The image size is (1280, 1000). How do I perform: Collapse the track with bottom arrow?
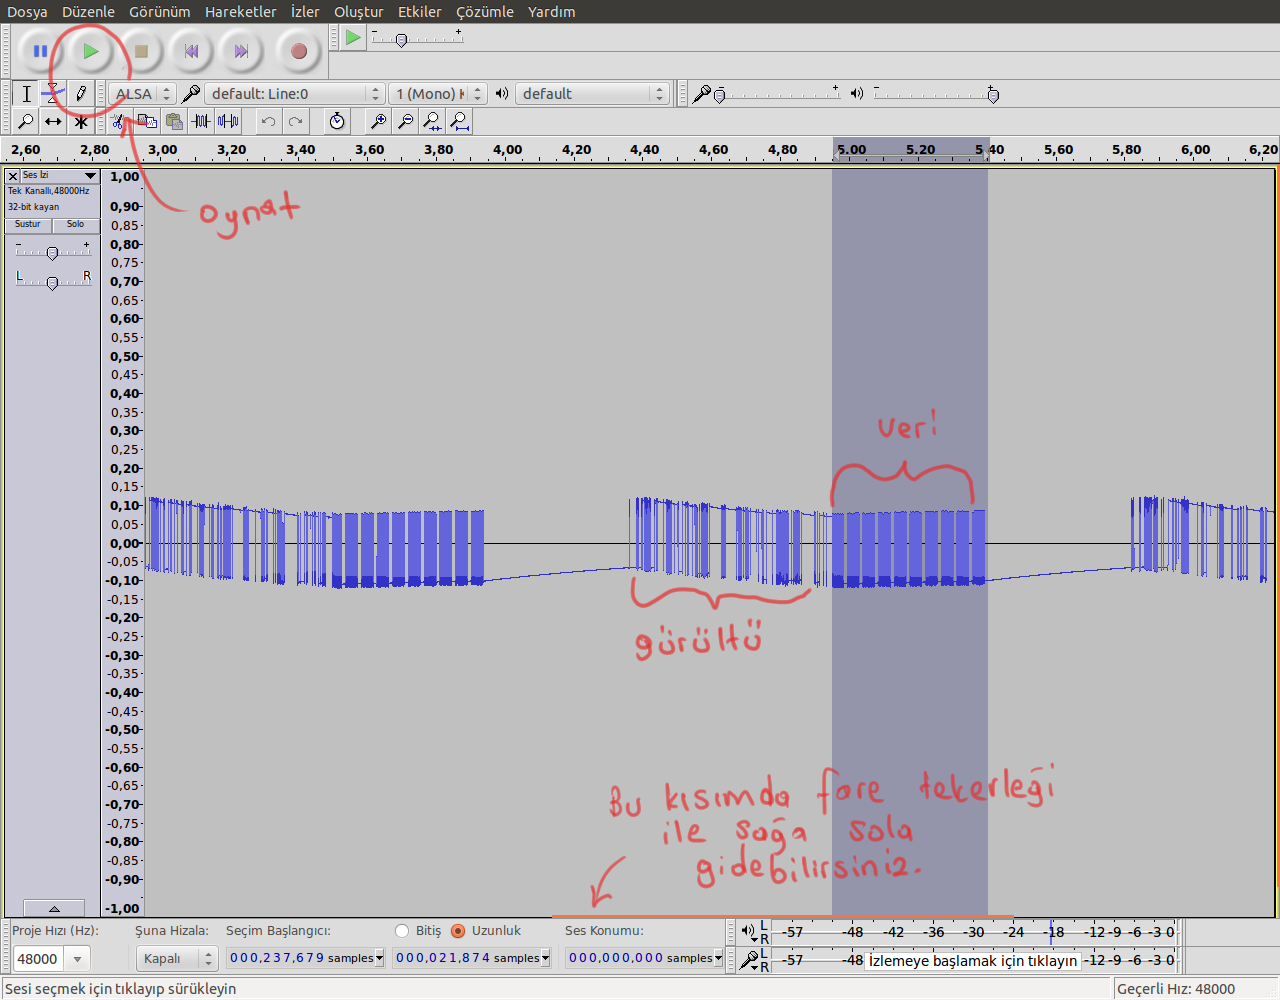(x=54, y=908)
